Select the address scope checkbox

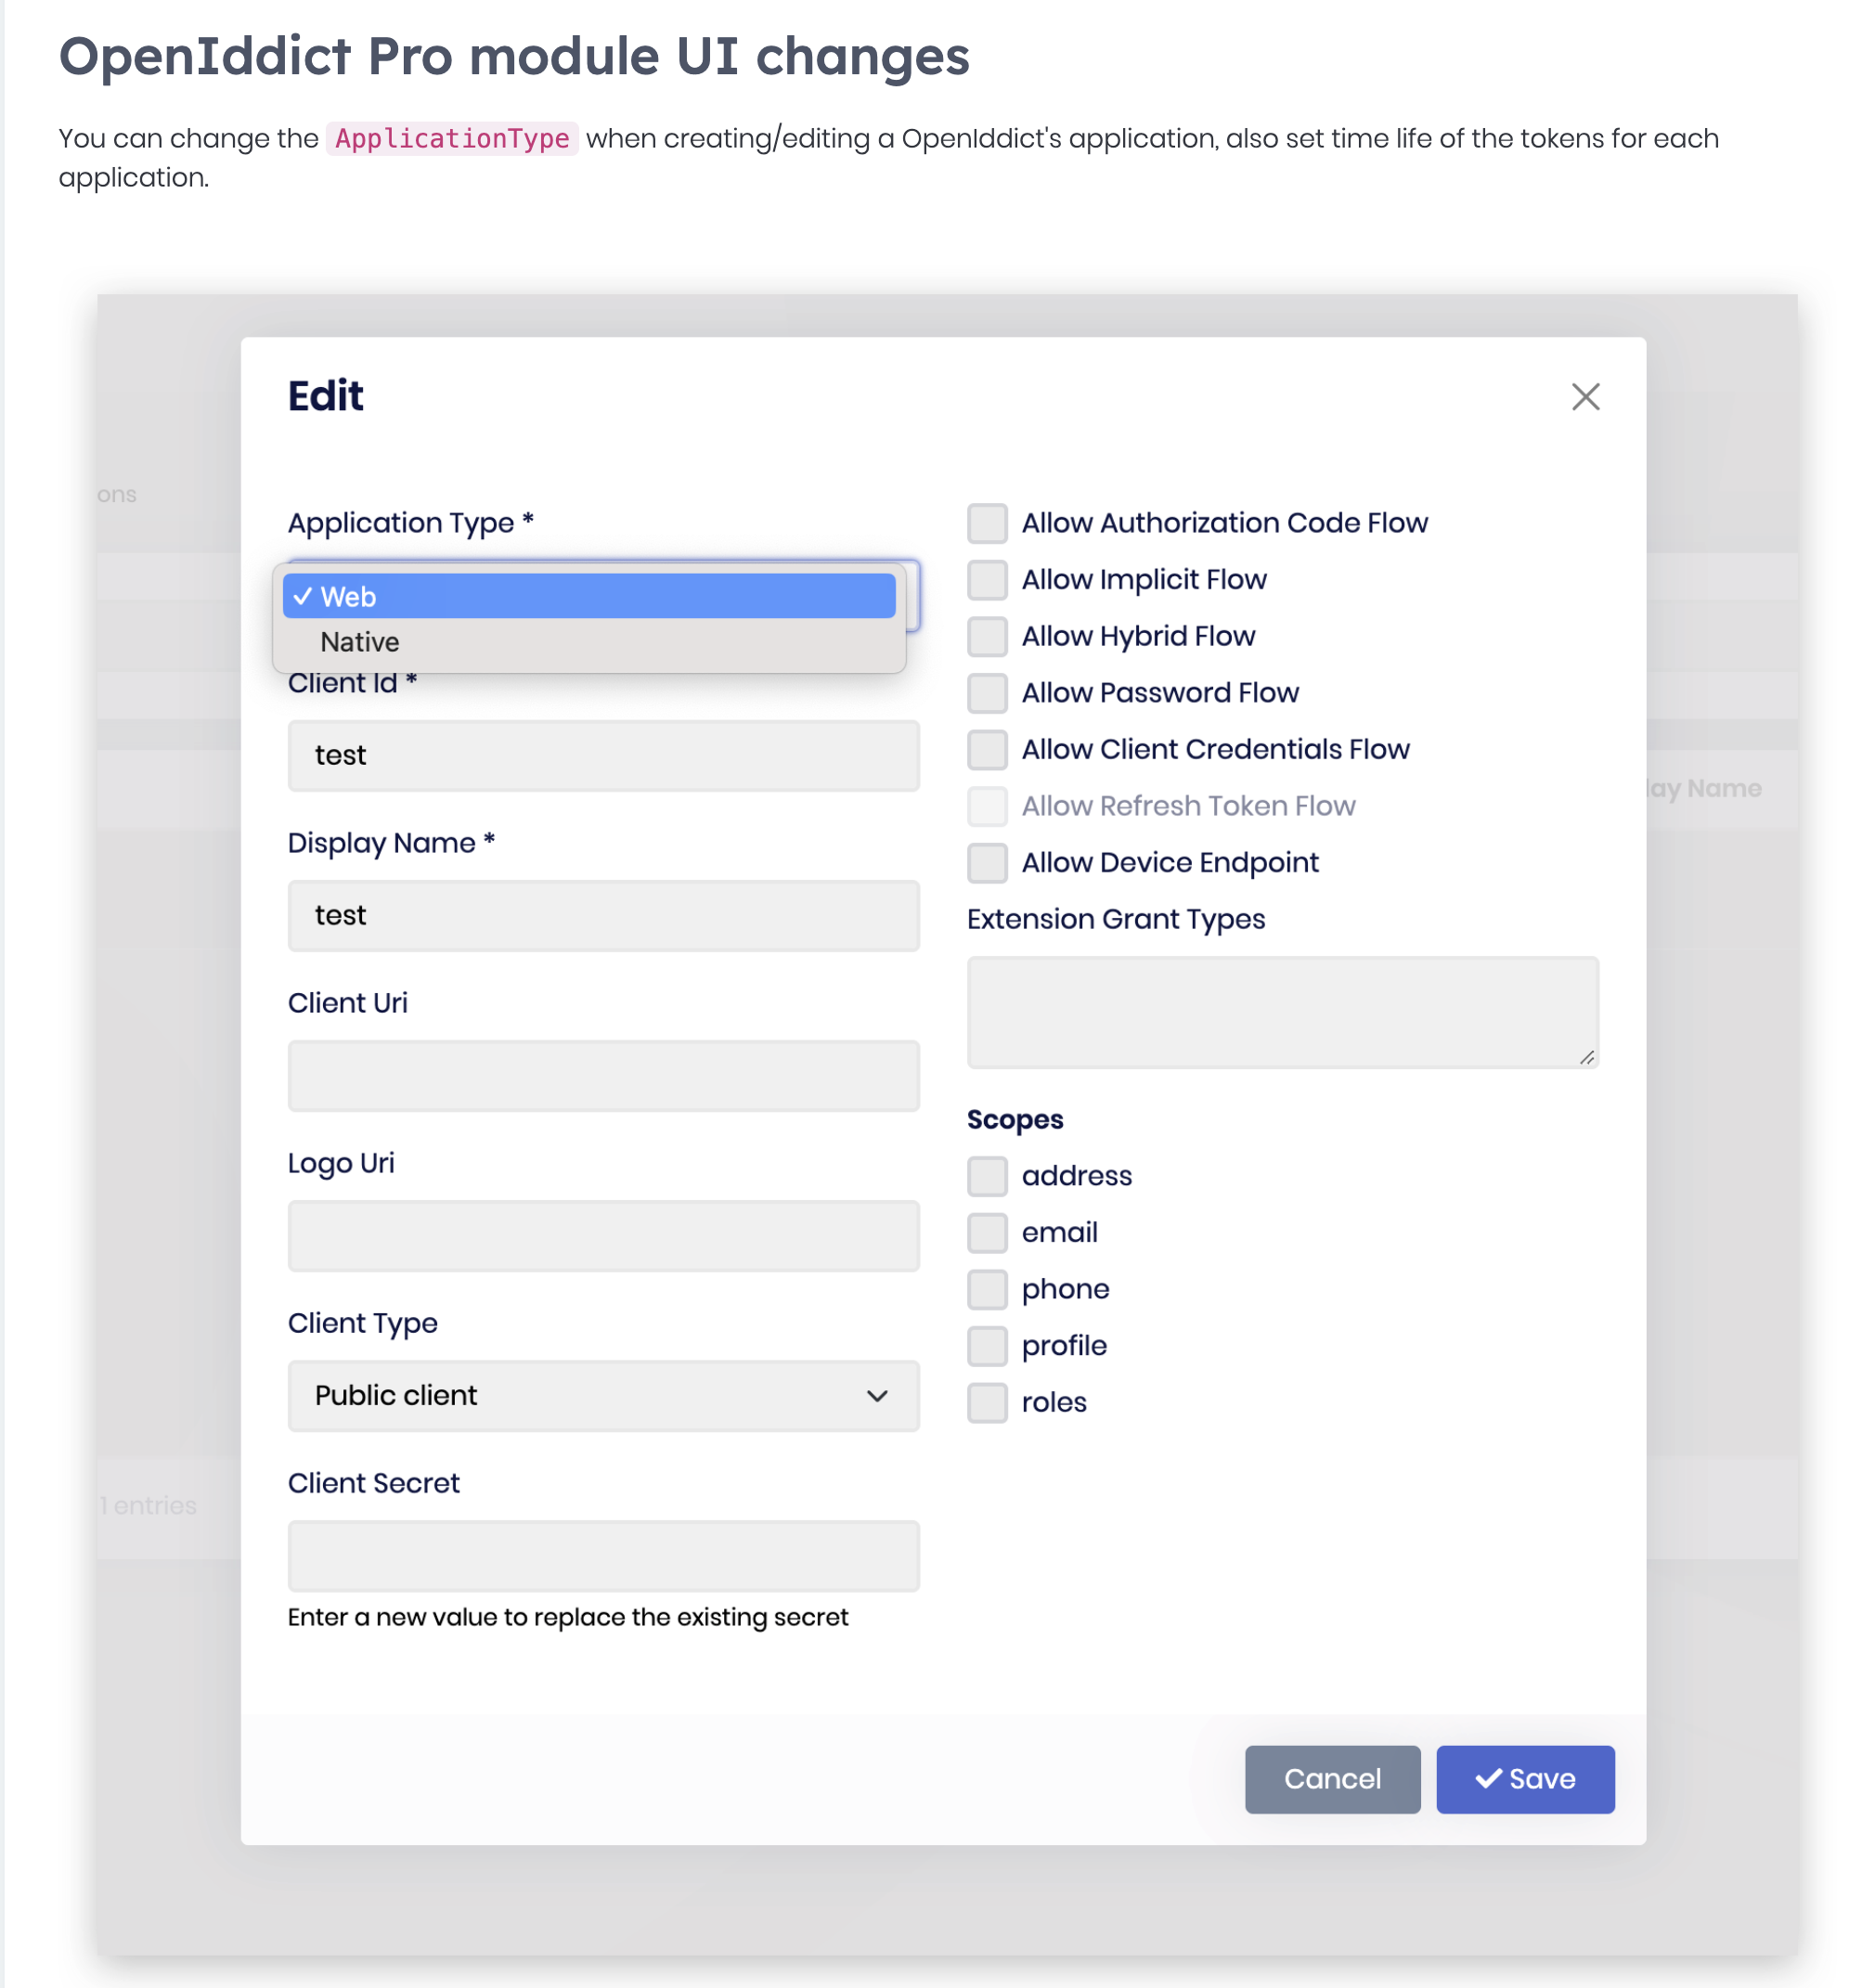[x=986, y=1176]
